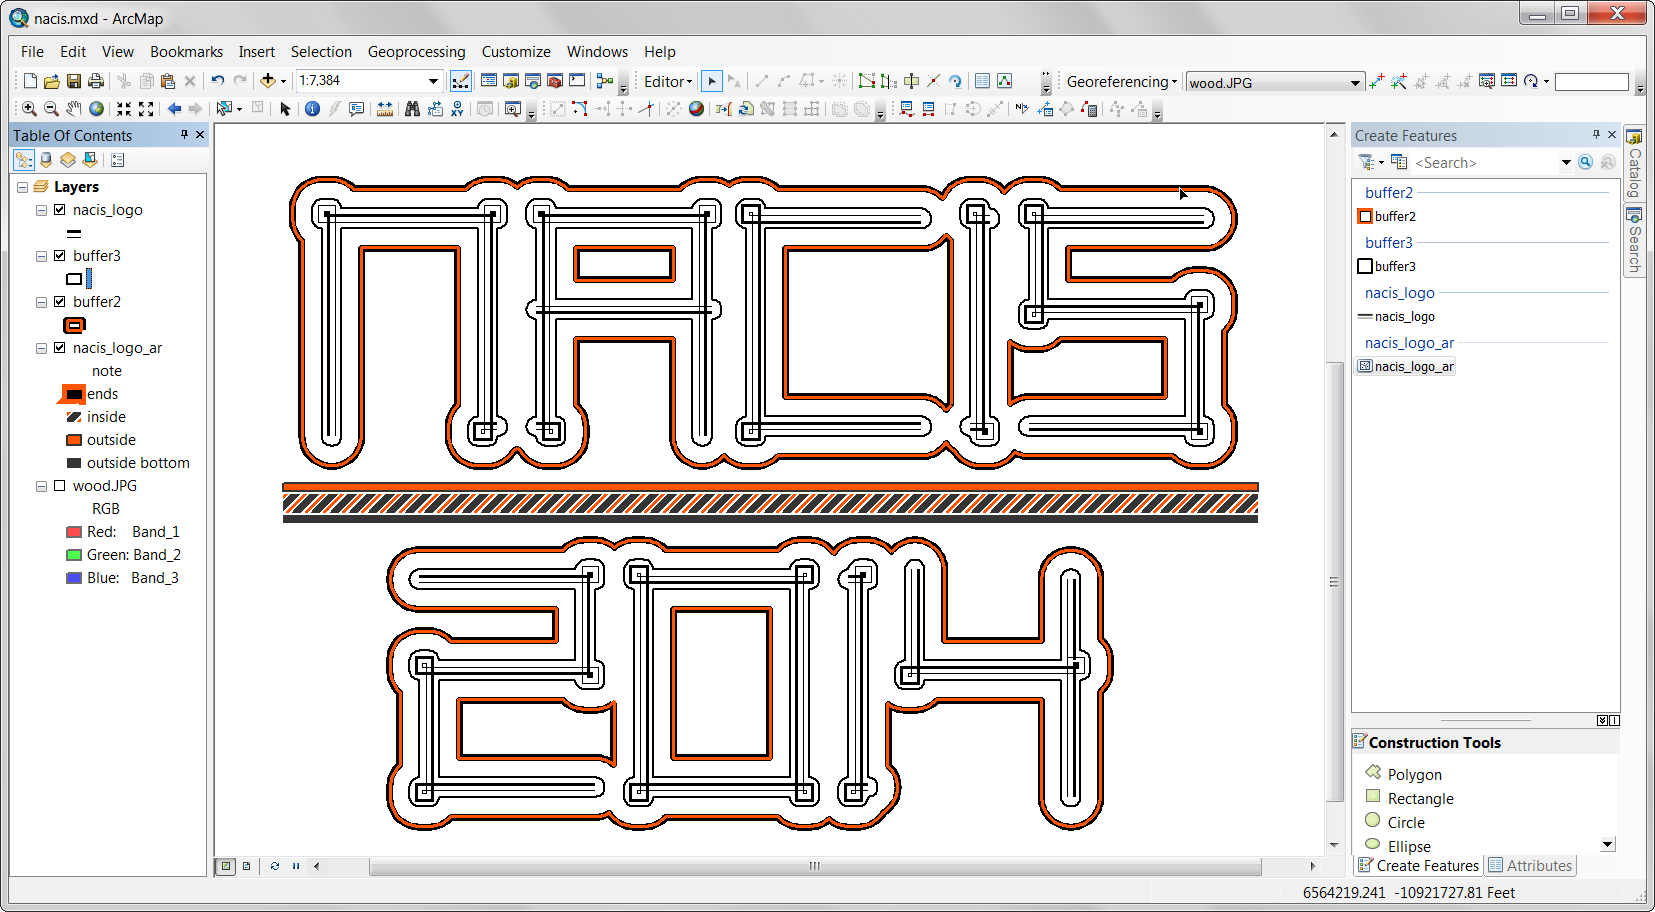Collapse the wood.JPG layer legend
The width and height of the screenshot is (1655, 912).
click(x=41, y=486)
